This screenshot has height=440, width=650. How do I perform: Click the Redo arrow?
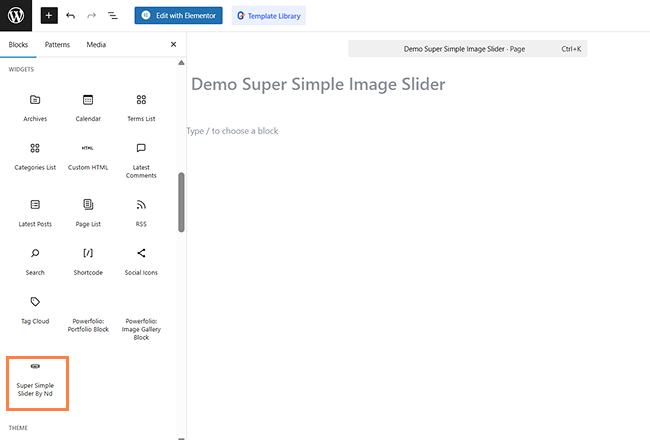click(x=91, y=16)
